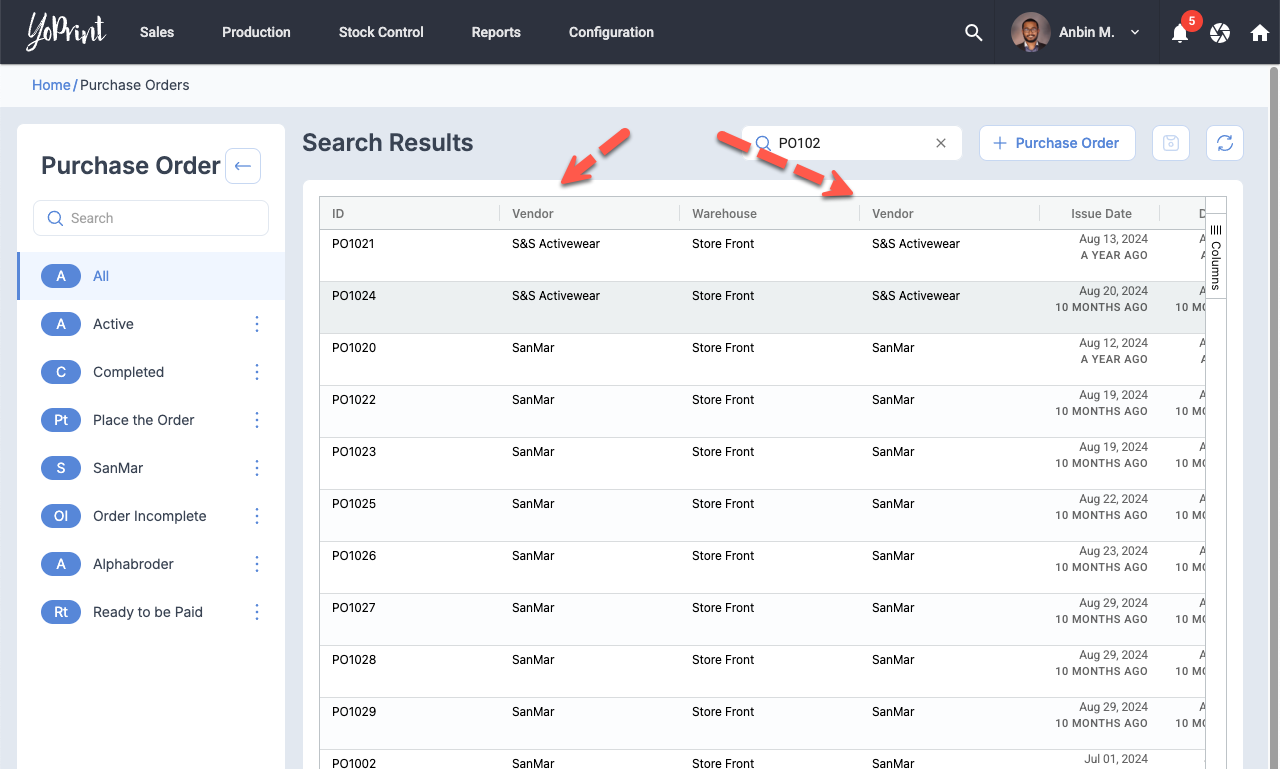Screen dimensions: 1280x769
Task: Sort by the Issue Date column header
Action: click(x=1101, y=213)
